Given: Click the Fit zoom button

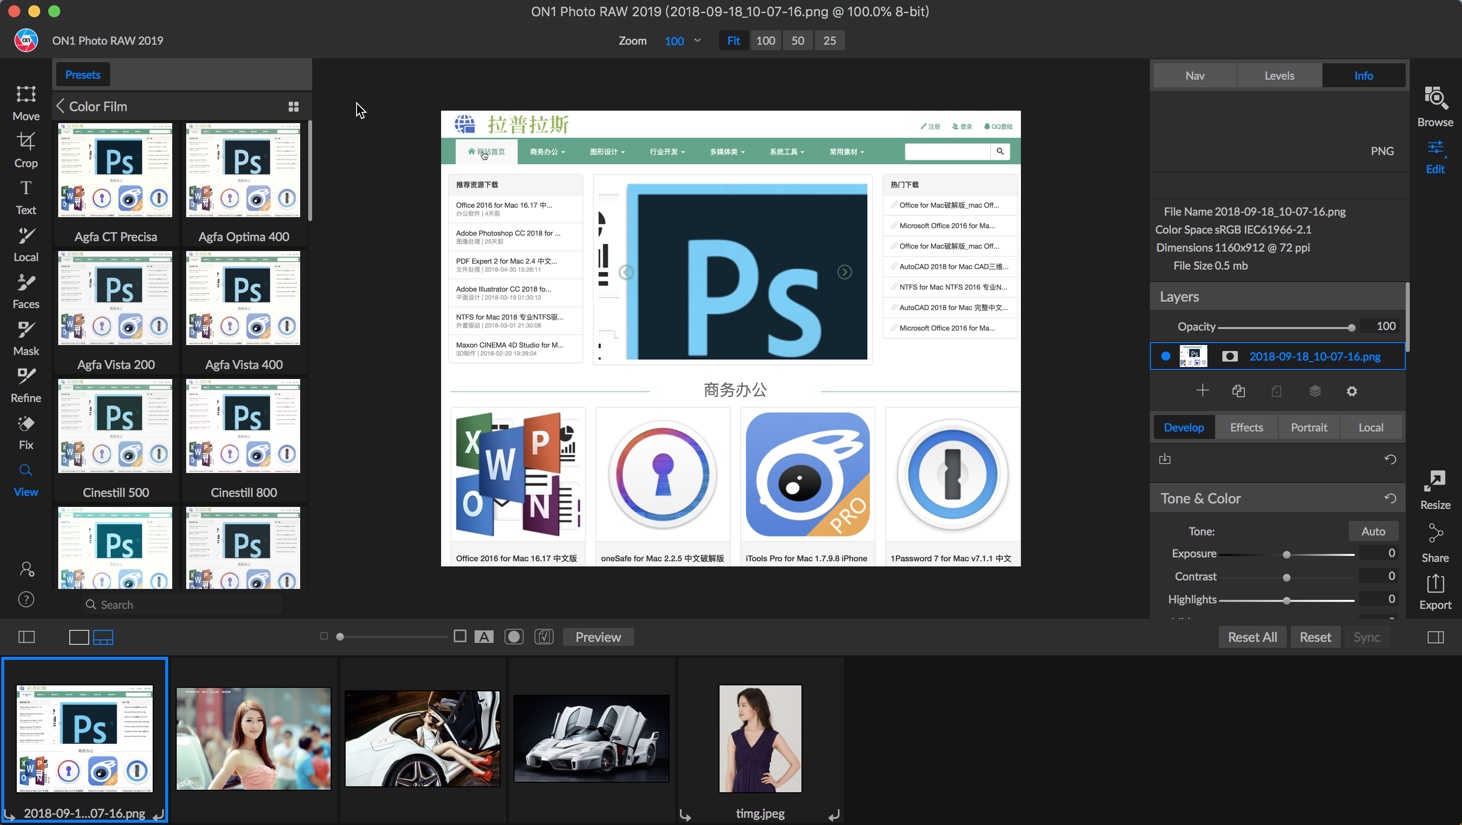Looking at the screenshot, I should tap(734, 41).
